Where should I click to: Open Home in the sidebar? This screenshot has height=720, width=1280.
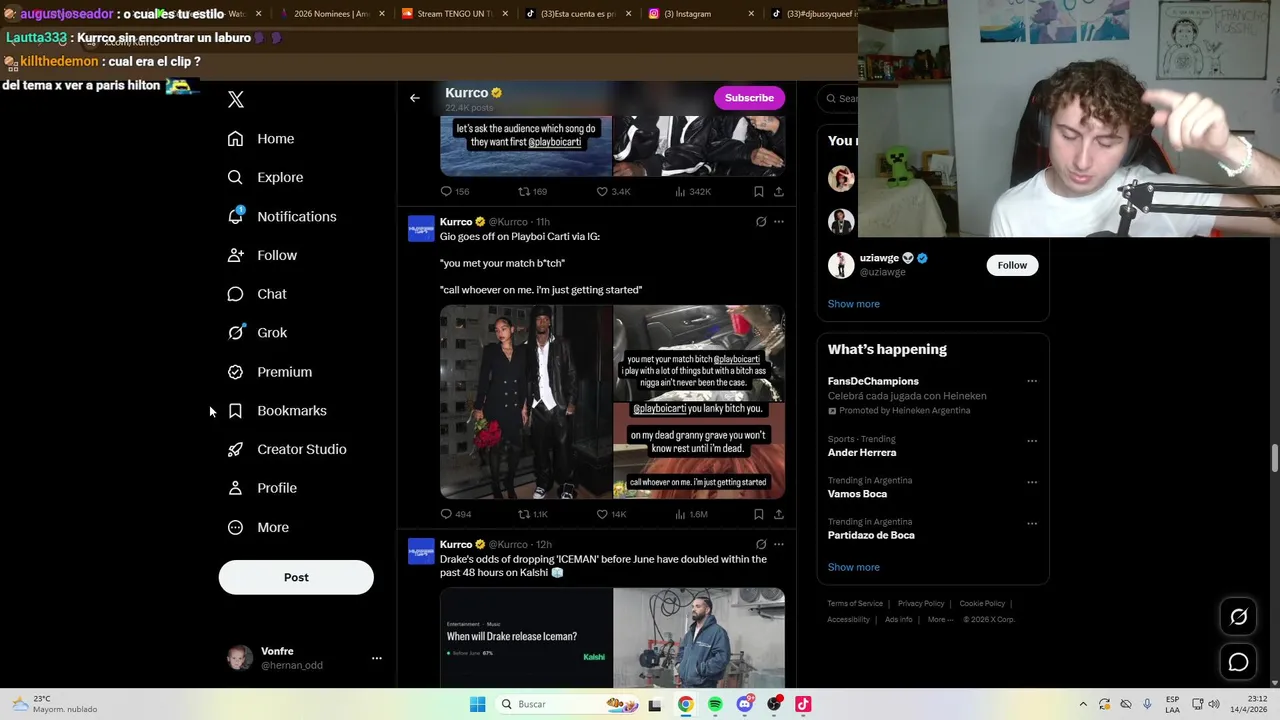point(261,139)
